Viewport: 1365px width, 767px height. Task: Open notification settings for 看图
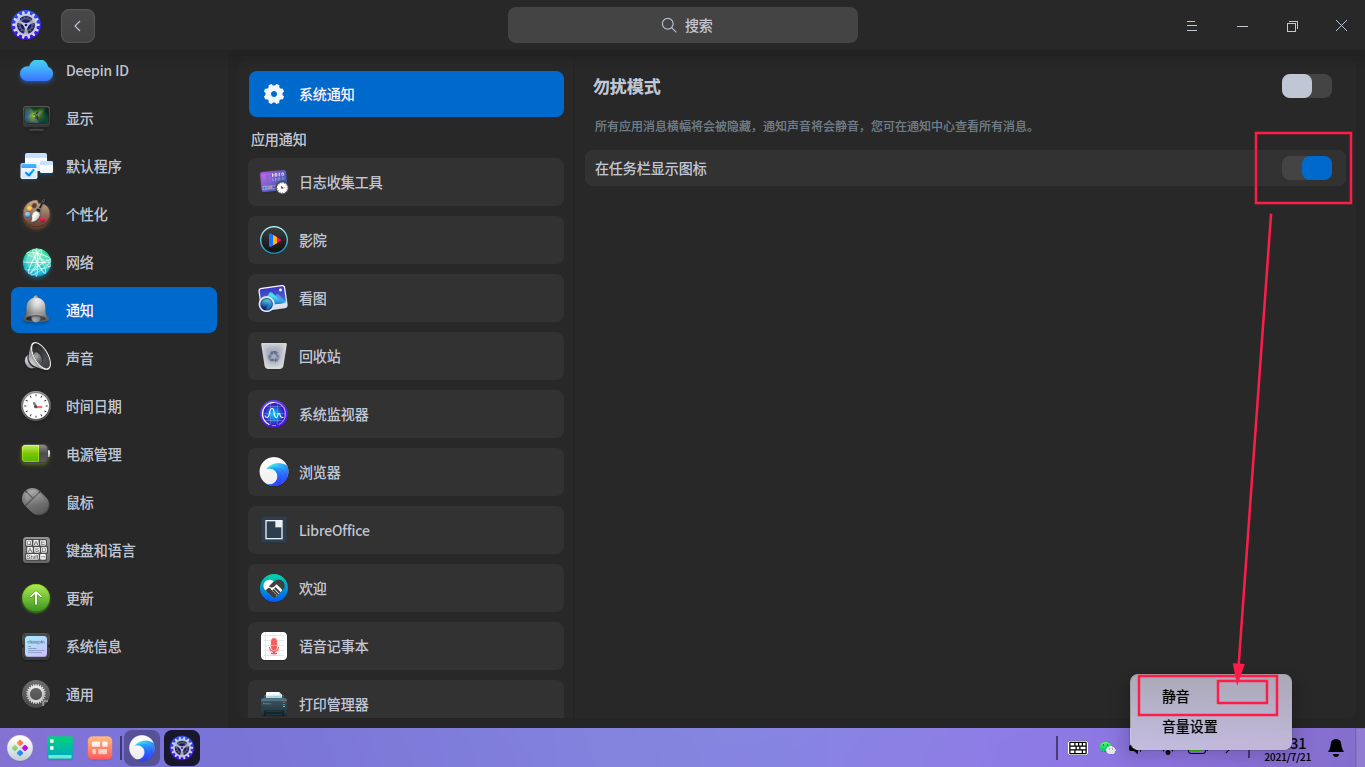pyautogui.click(x=406, y=299)
